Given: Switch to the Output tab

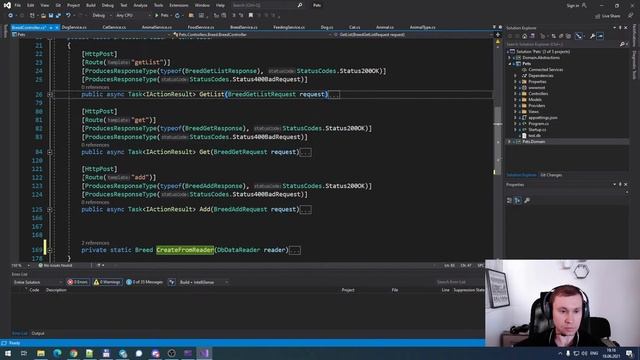Looking at the screenshot, I should point(38,333).
